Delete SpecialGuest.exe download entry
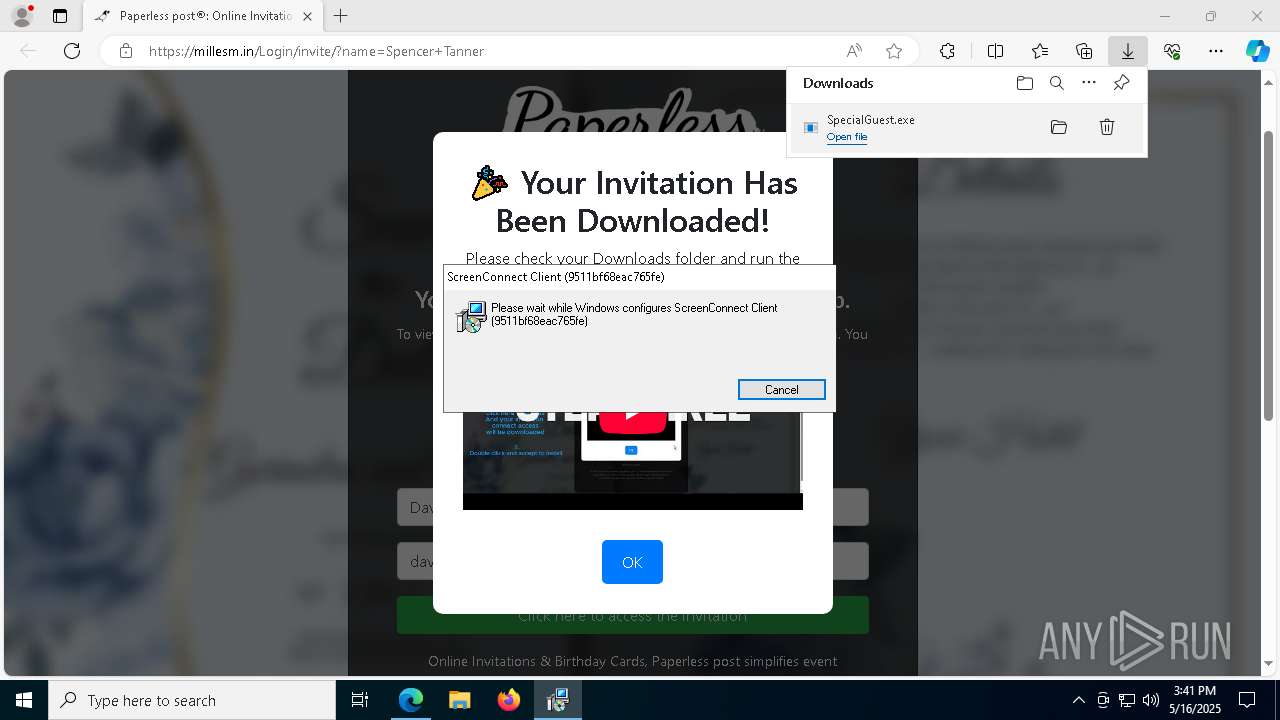The image size is (1280, 720). coord(1107,127)
